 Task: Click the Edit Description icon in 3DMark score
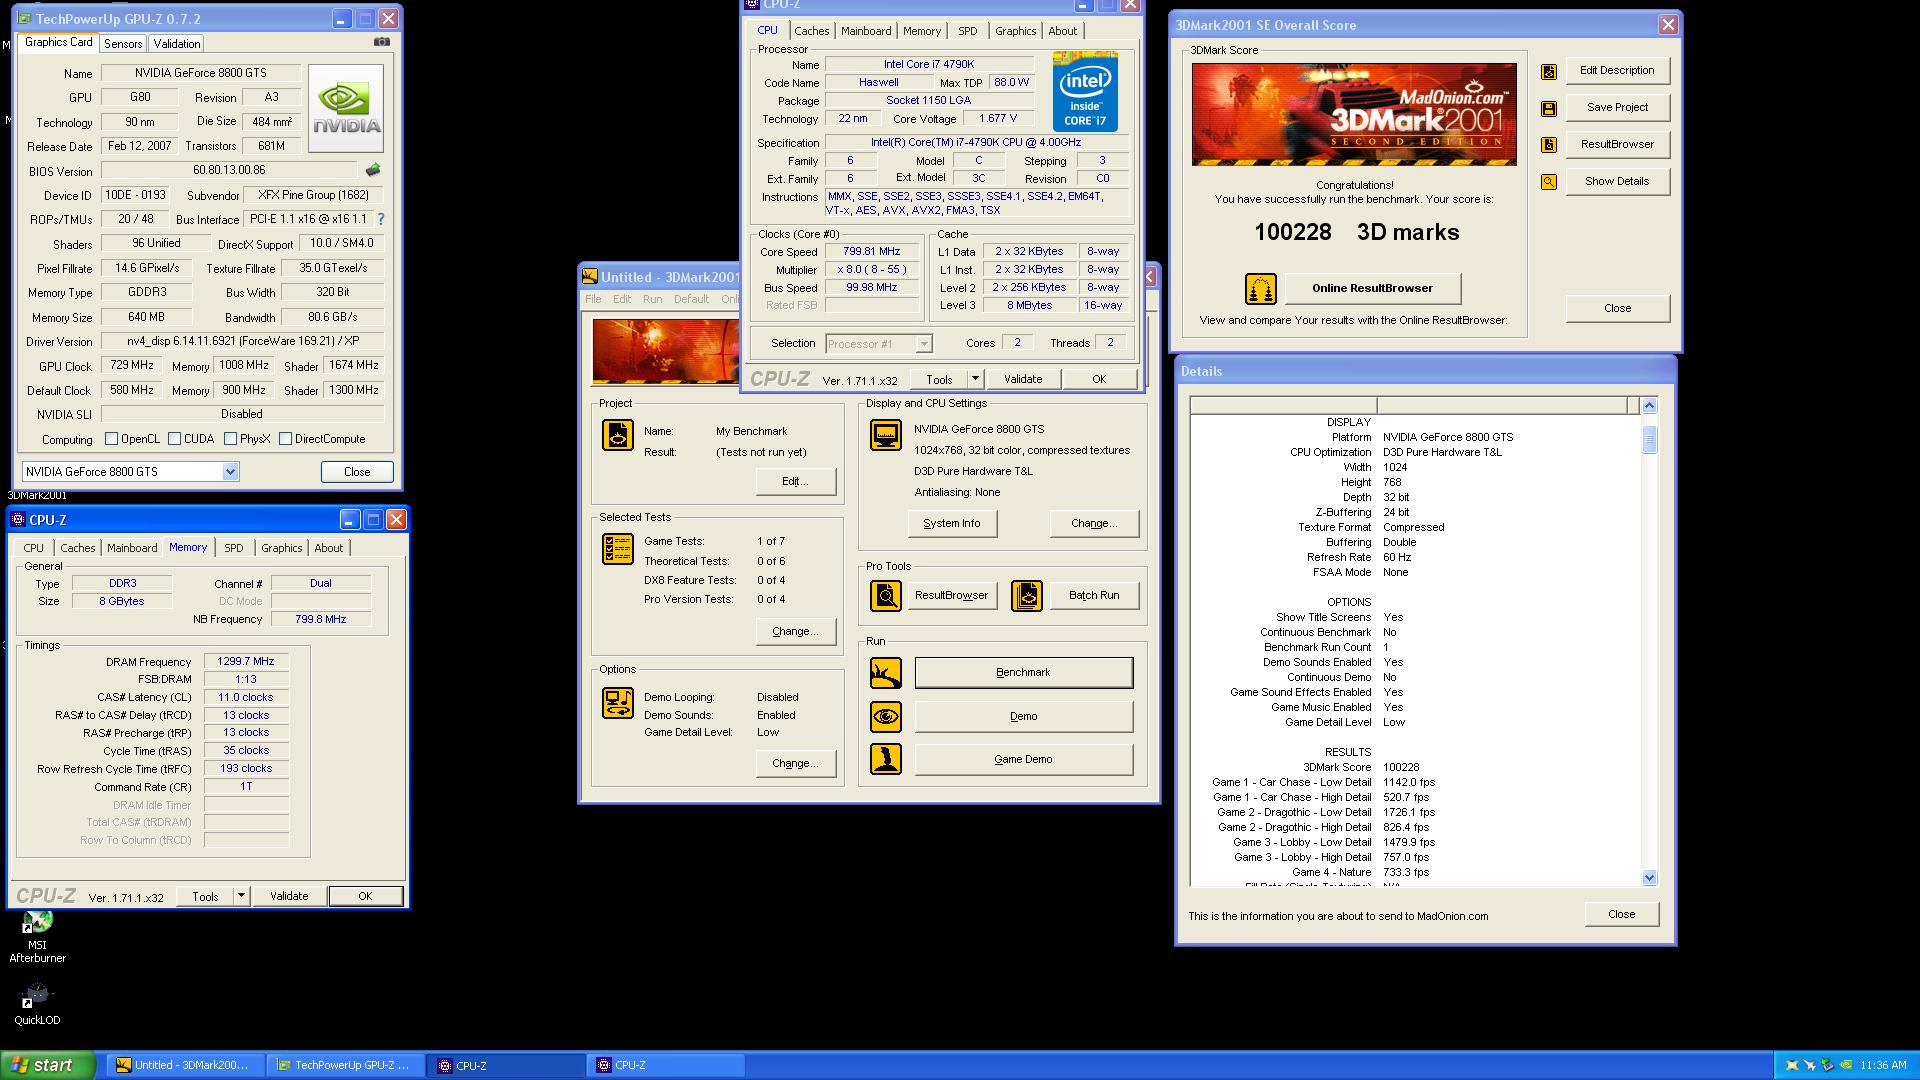[x=1549, y=71]
